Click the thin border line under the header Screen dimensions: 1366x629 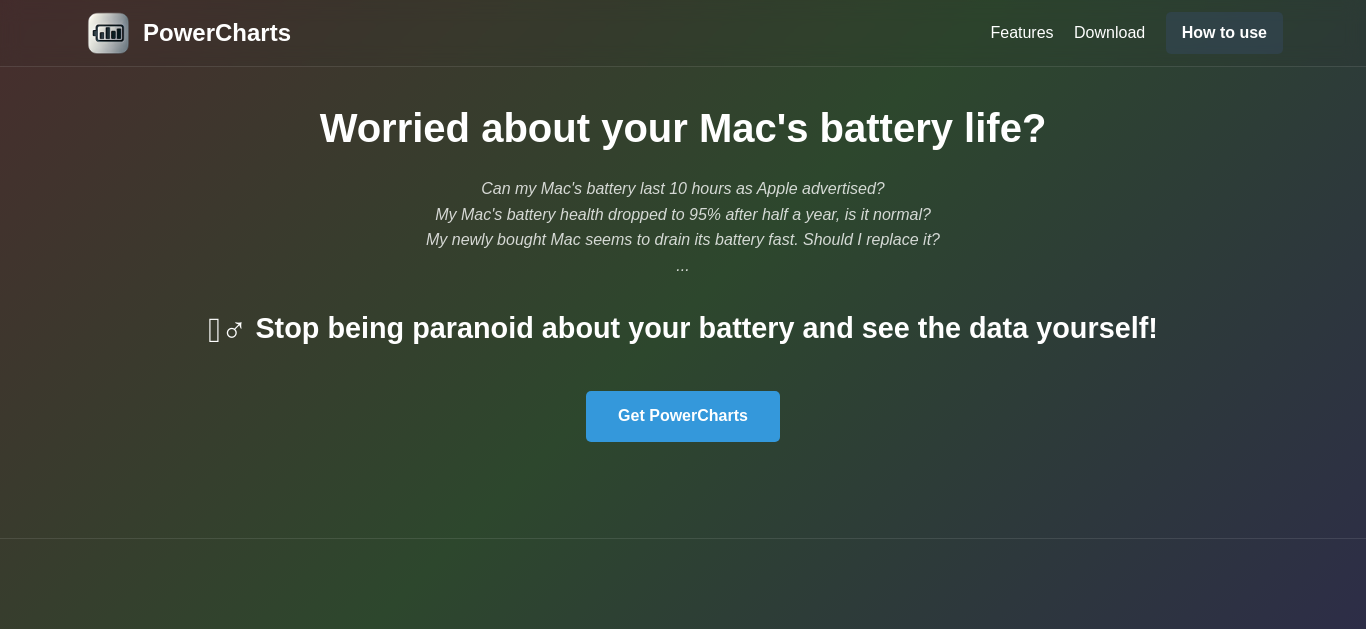[x=683, y=66]
